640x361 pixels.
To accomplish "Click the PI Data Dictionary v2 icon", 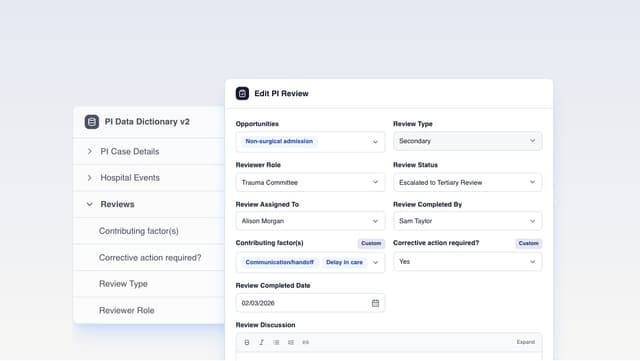I will pos(92,122).
